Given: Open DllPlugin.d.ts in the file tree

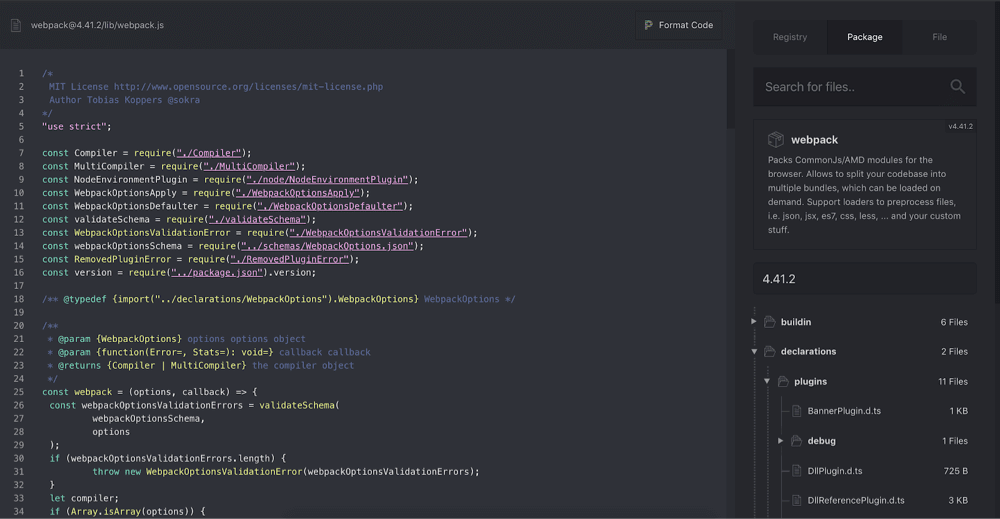Looking at the screenshot, I should 834,471.
